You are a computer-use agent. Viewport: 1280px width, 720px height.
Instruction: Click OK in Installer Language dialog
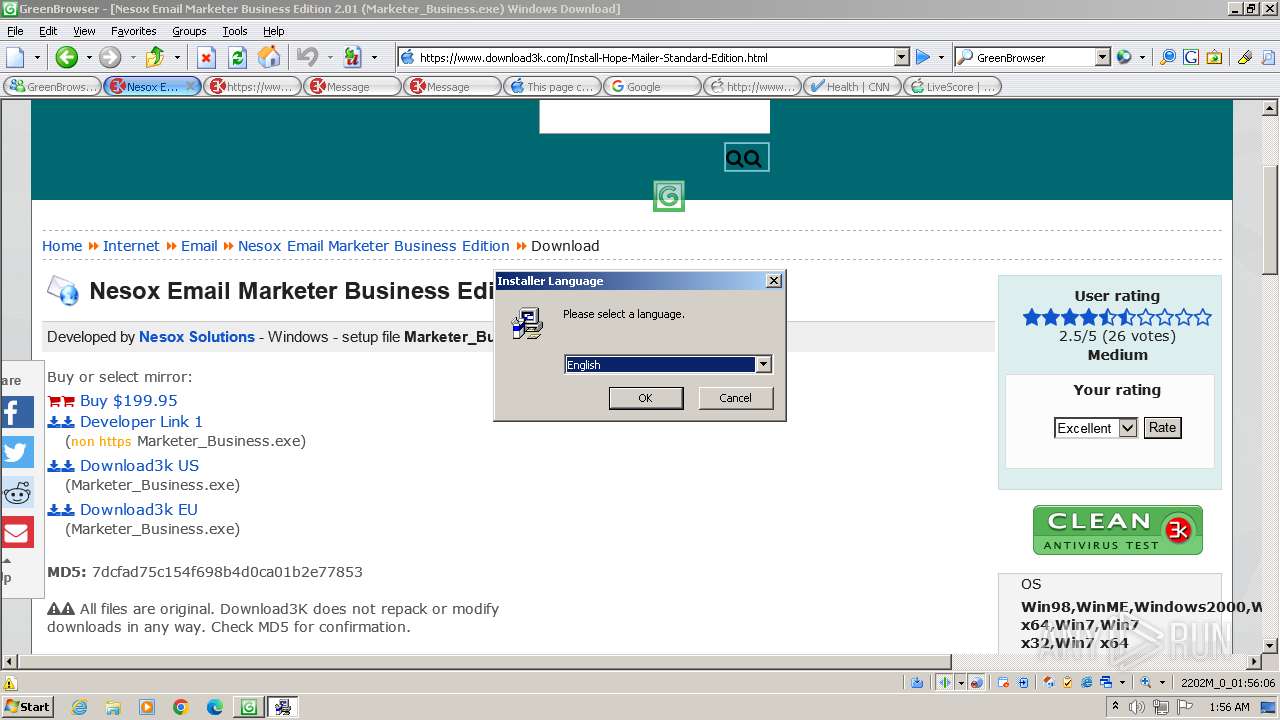coord(646,398)
